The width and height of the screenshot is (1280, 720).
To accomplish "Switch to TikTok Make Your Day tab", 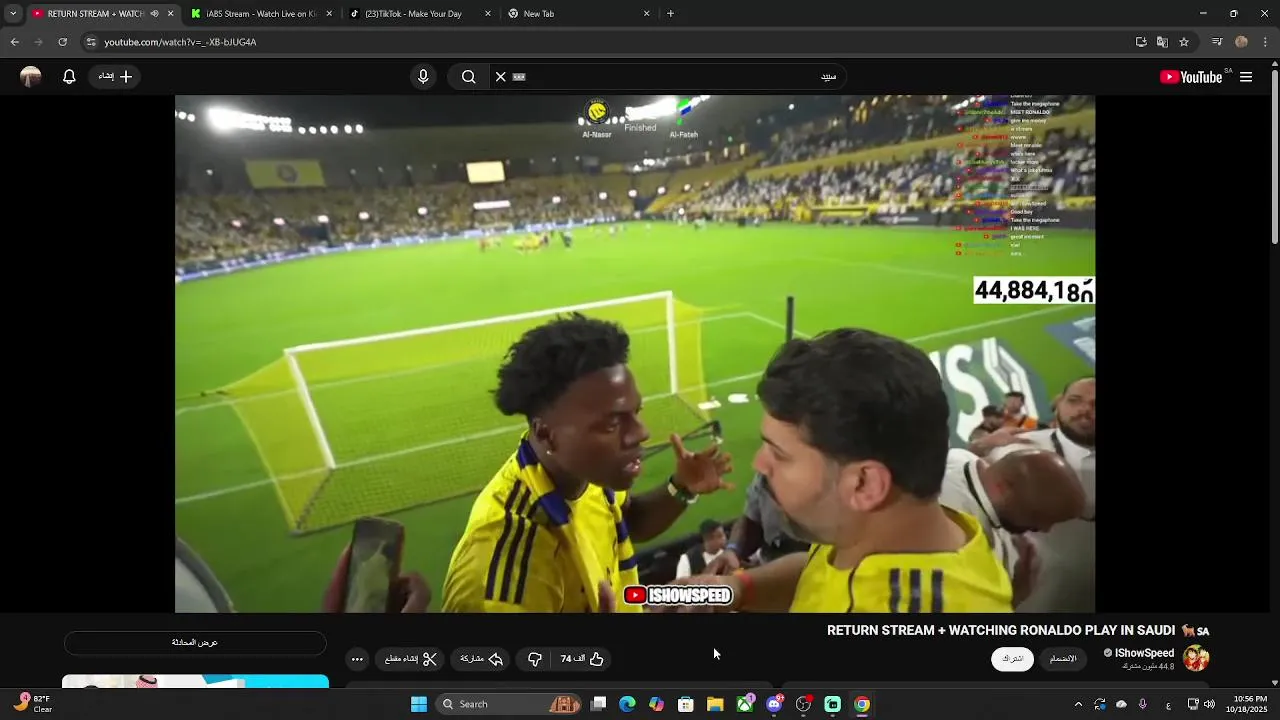I will 420,14.
